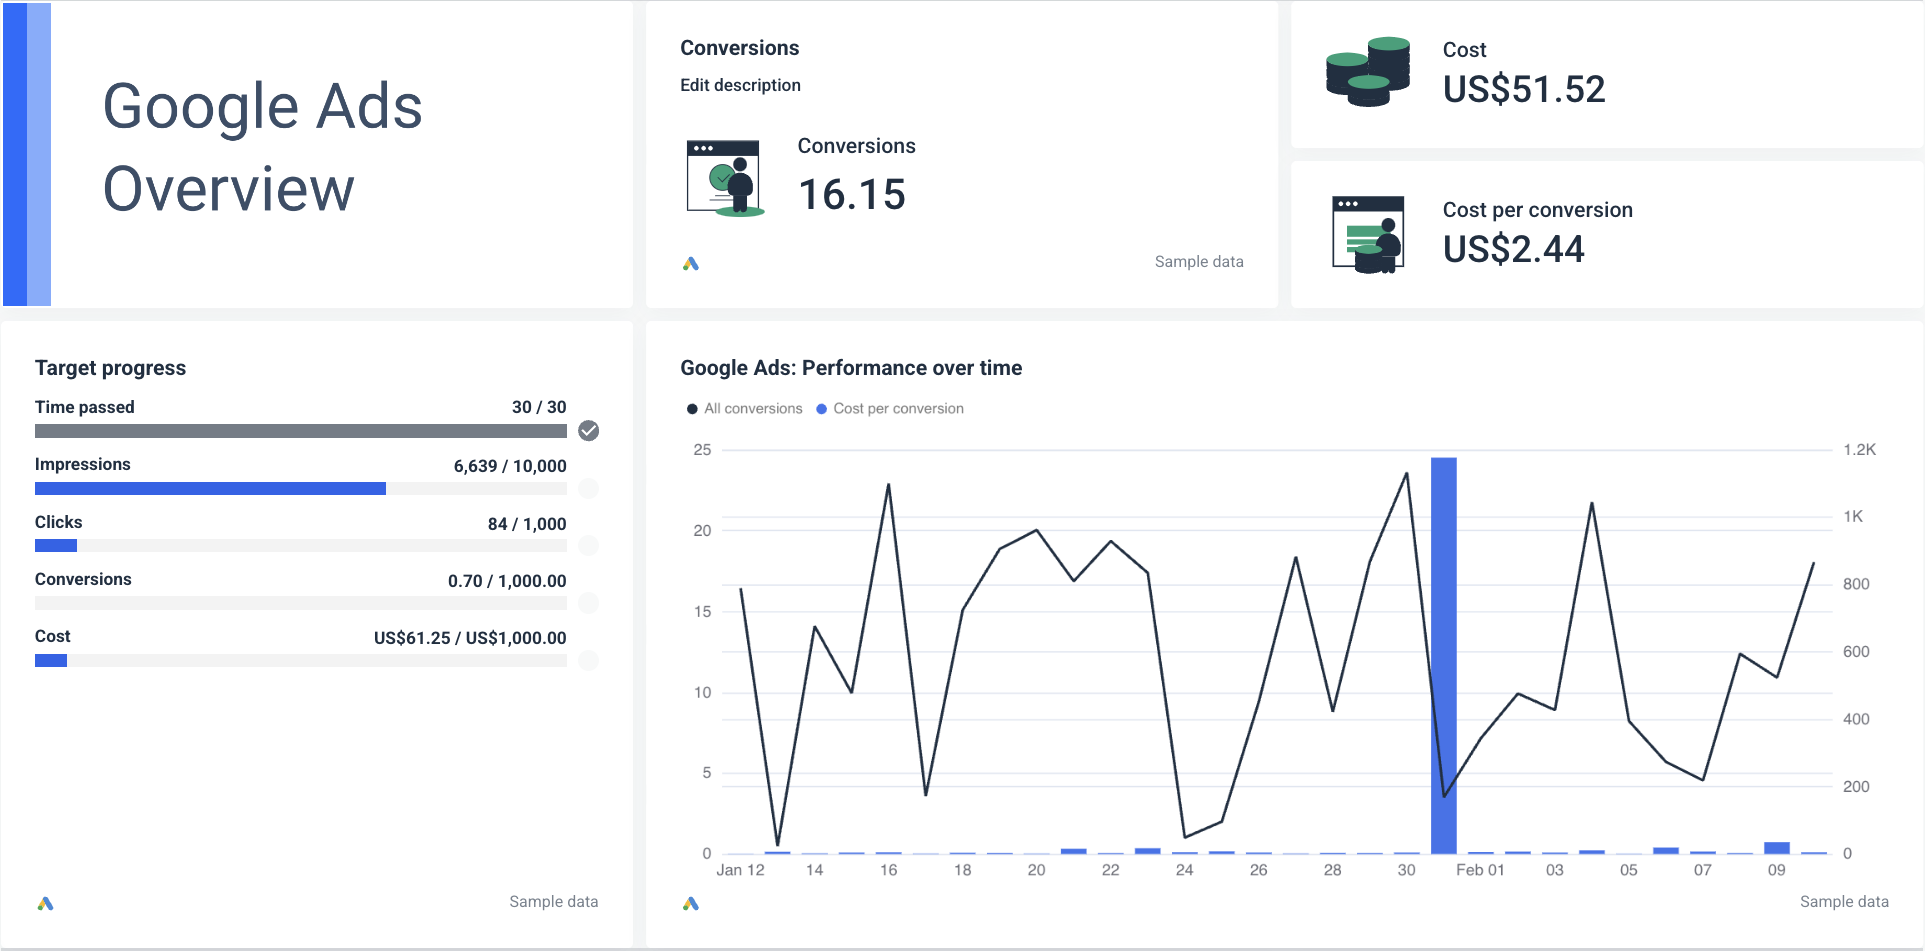Viewport: 1925px width, 951px height.
Task: Click Sample data label in Target progress card
Action: 554,902
